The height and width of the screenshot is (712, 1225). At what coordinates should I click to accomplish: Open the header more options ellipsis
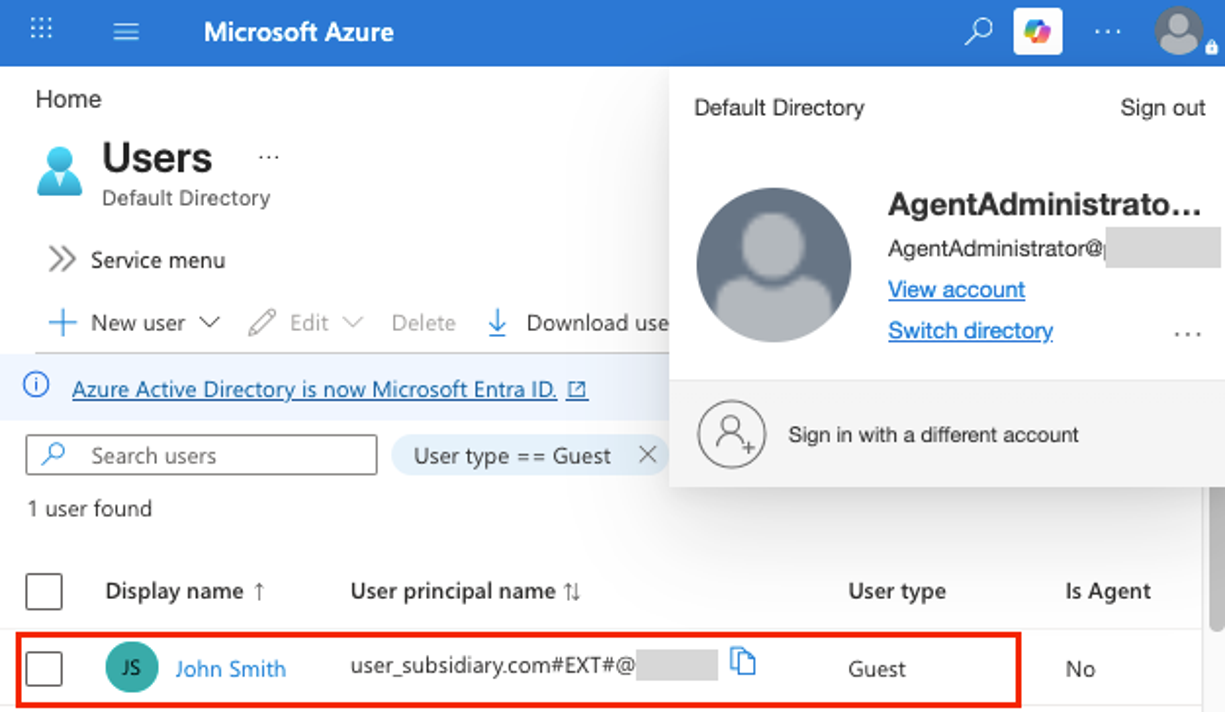pos(1107,32)
